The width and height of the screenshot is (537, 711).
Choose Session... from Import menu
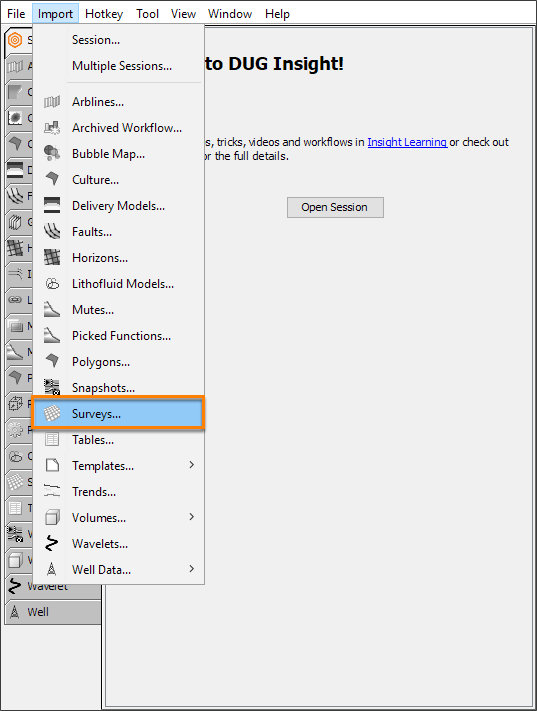pos(118,40)
